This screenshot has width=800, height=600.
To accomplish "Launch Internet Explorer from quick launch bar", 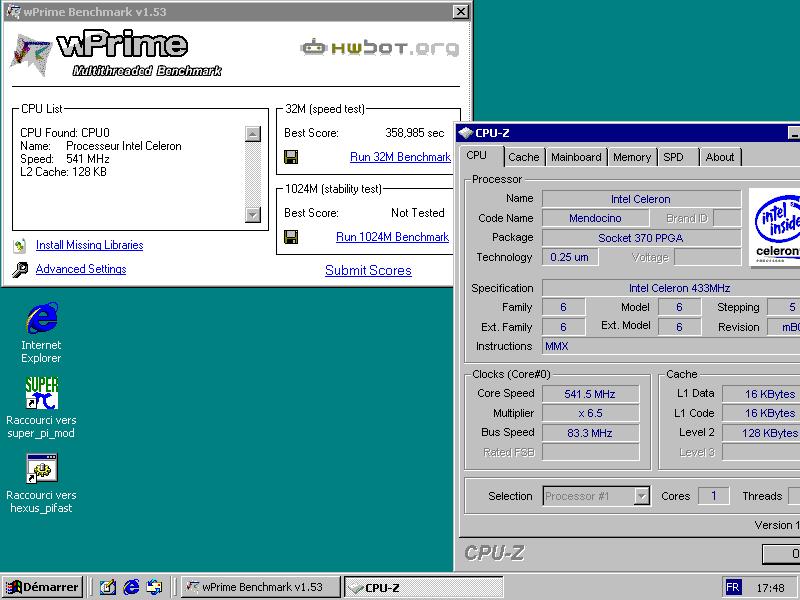I will click(x=131, y=587).
